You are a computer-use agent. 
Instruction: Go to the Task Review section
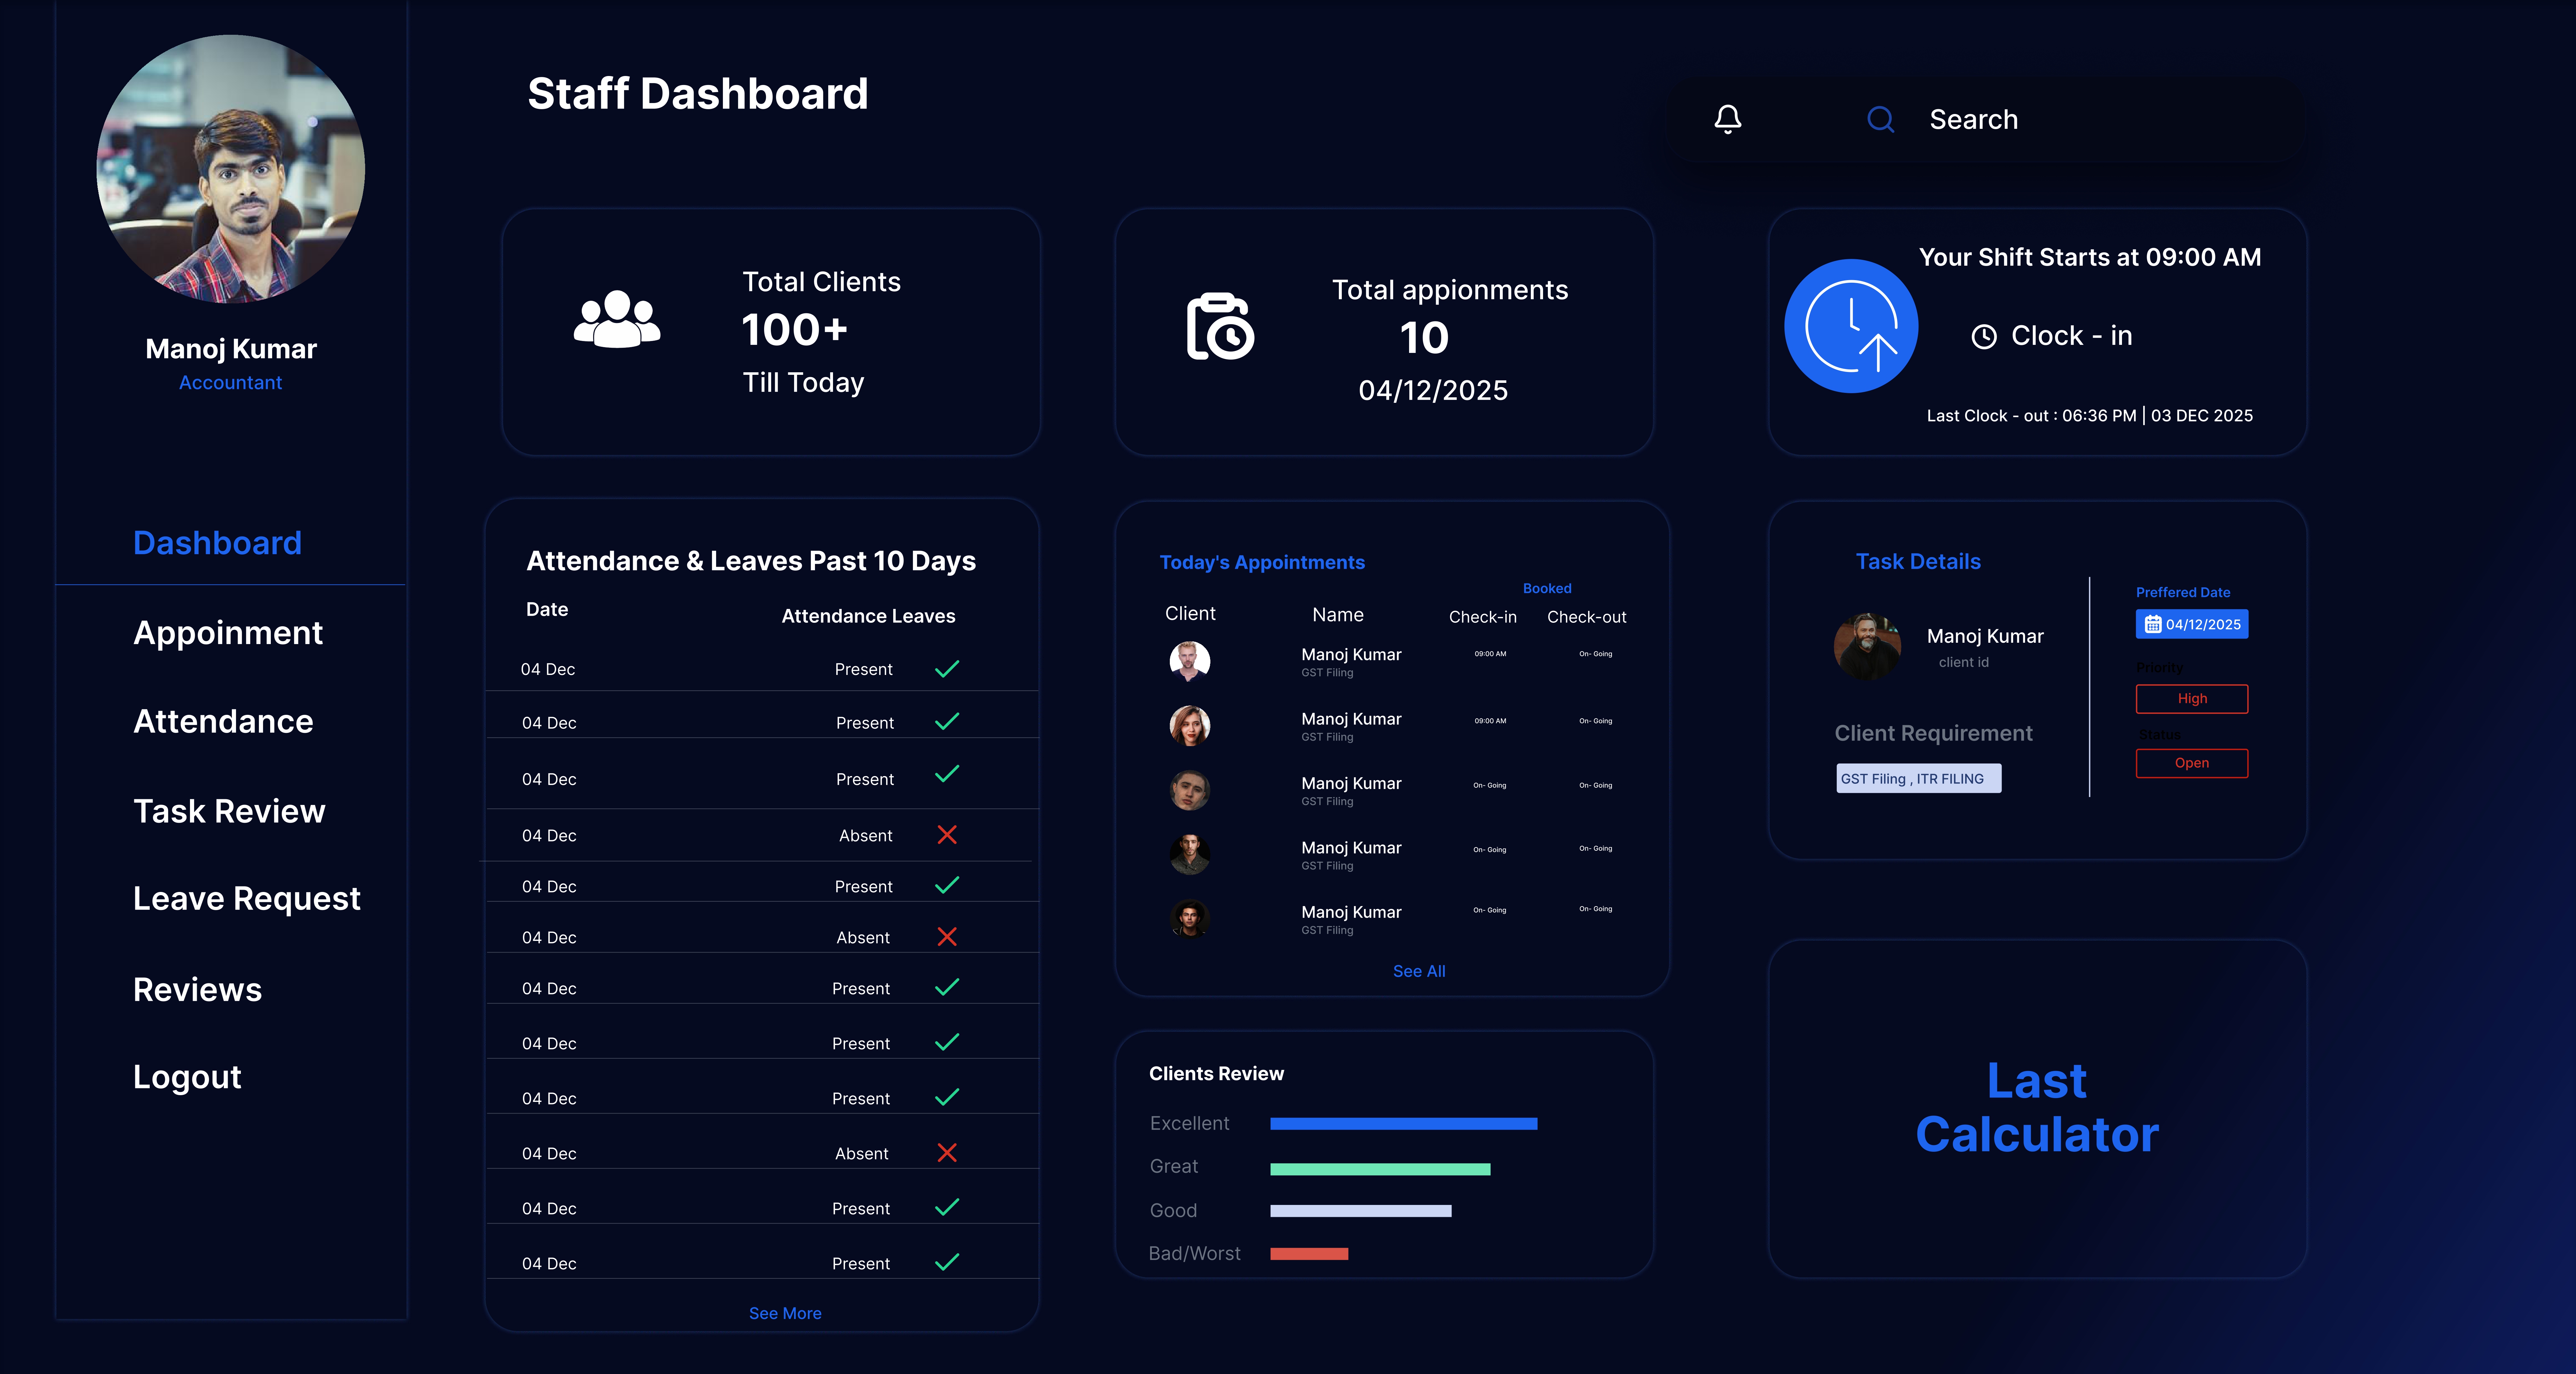(229, 811)
